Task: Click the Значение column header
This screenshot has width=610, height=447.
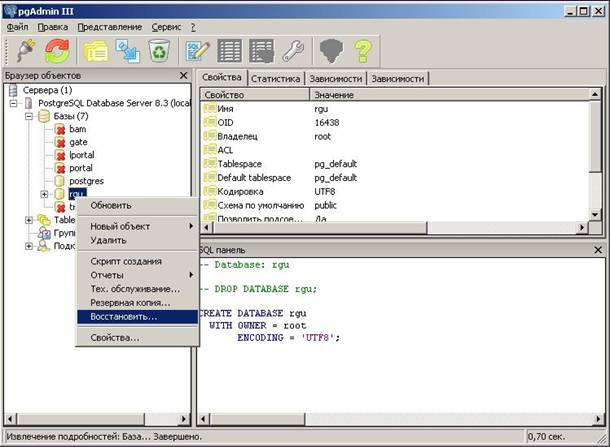Action: 450,95
